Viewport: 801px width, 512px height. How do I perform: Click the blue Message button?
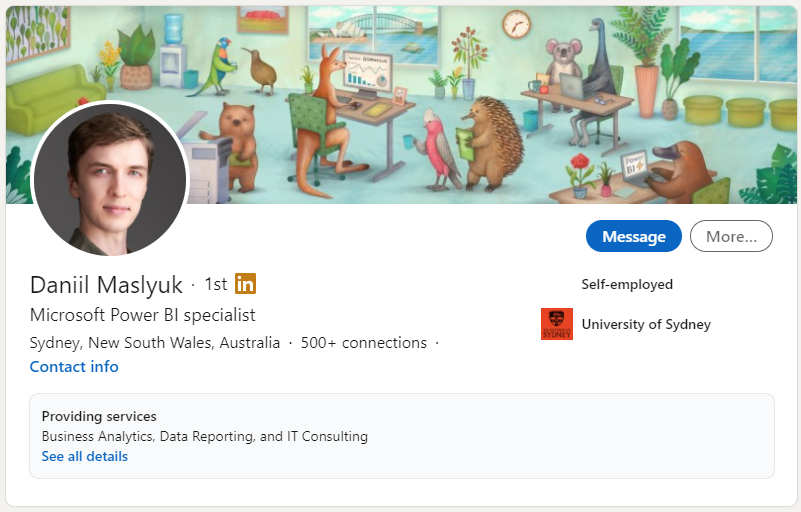pyautogui.click(x=633, y=236)
